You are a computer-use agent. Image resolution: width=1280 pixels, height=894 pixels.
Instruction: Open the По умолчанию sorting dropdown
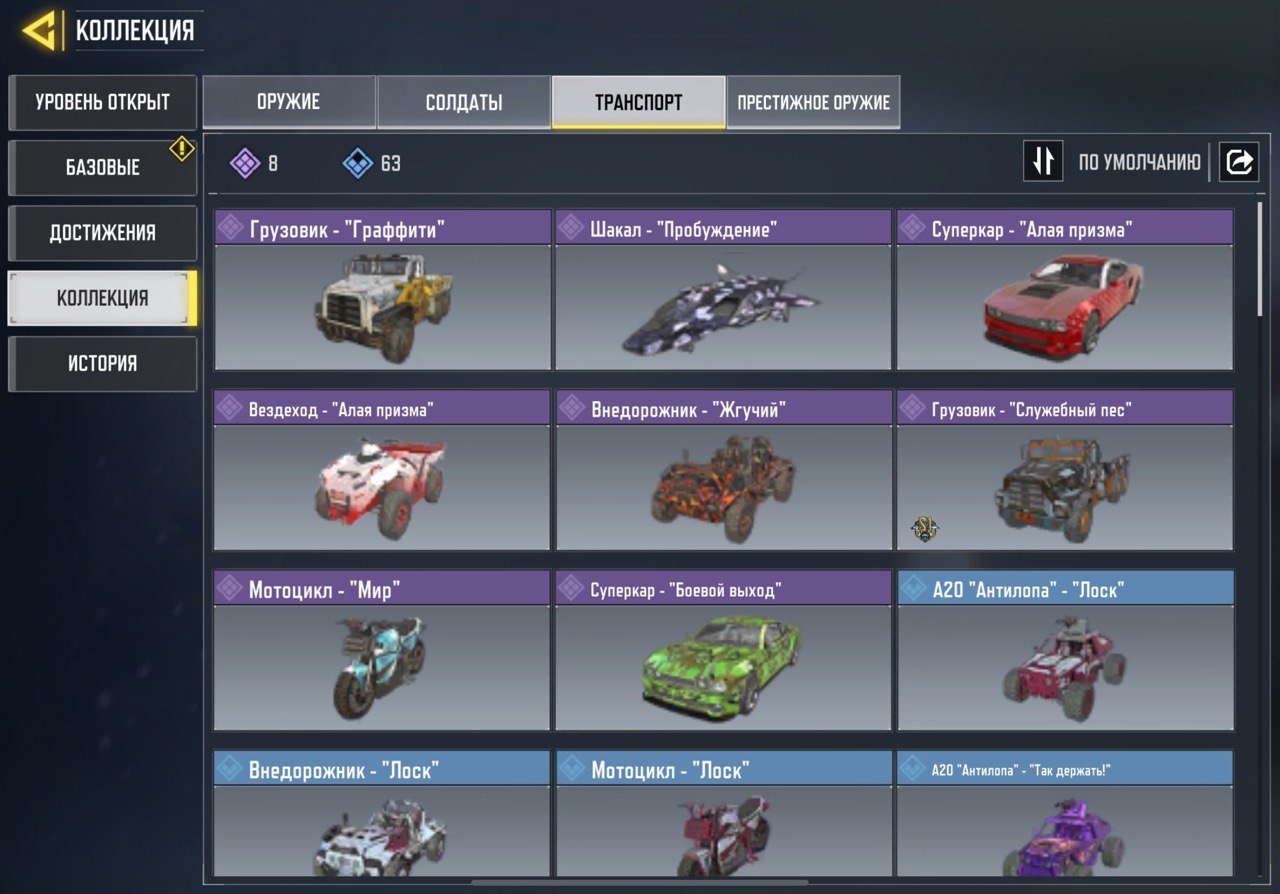coord(1139,162)
